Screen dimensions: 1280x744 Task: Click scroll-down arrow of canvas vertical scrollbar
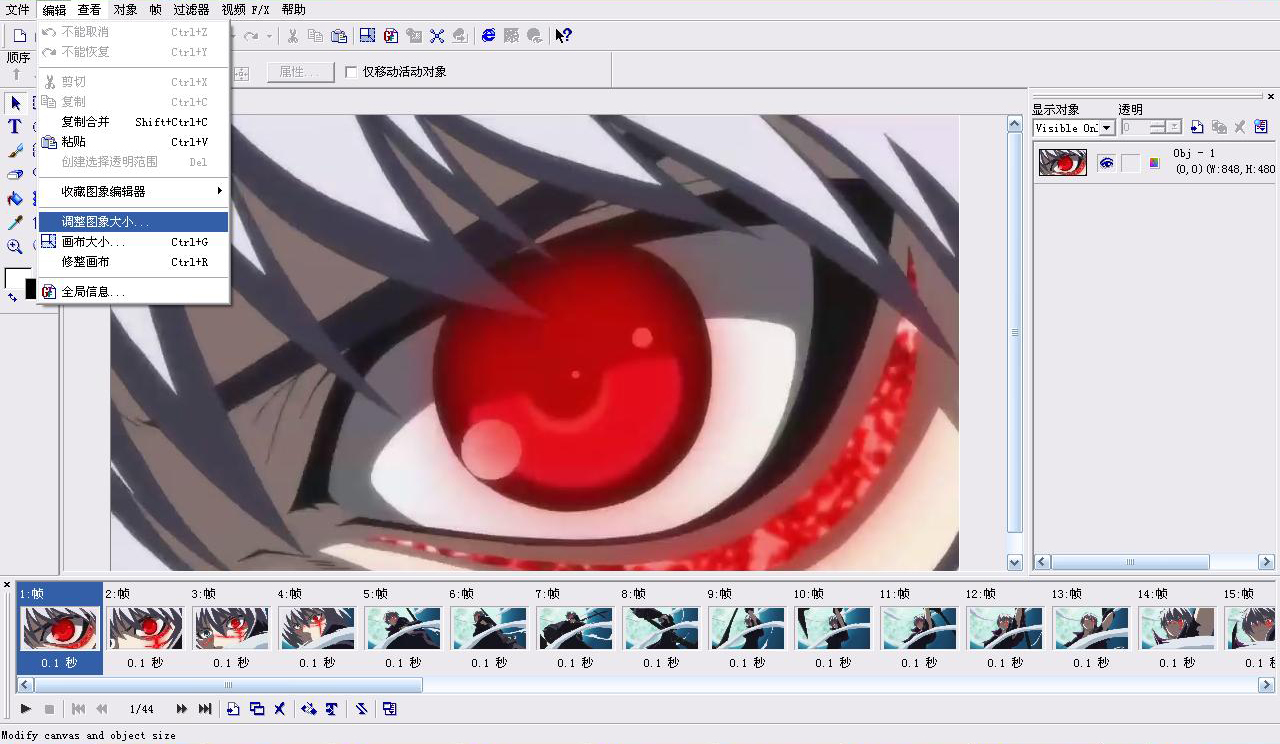click(1015, 563)
